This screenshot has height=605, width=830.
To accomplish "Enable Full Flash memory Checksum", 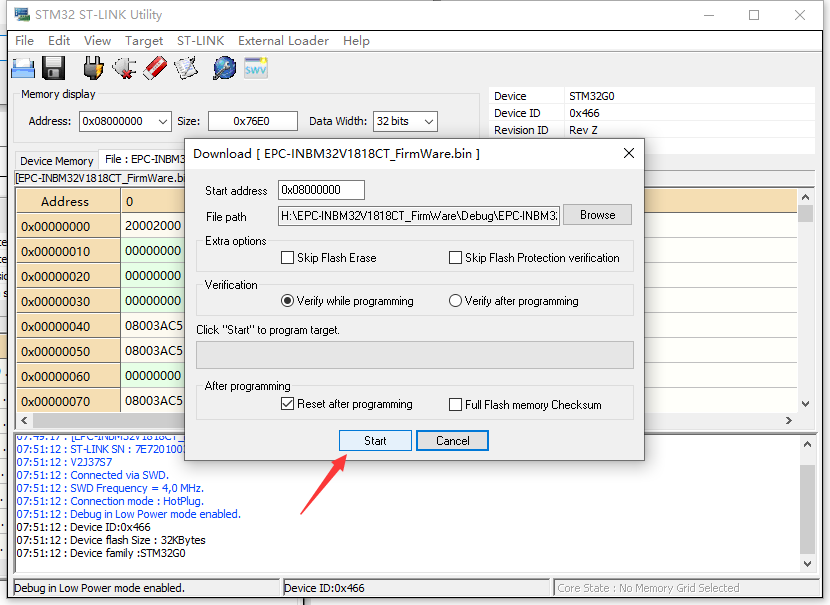I will [455, 404].
